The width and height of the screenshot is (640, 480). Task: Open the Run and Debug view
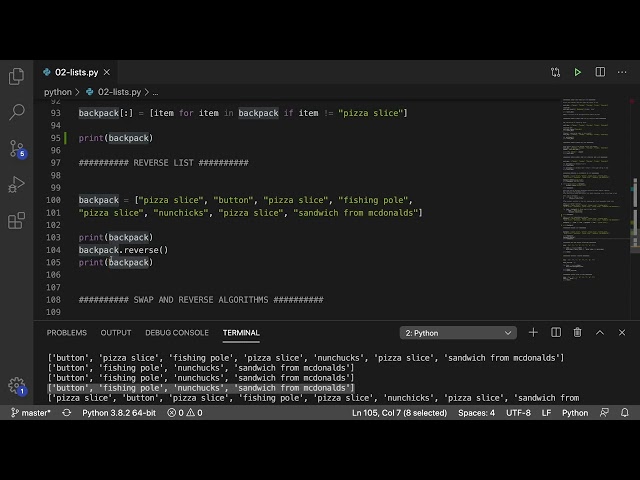pos(16,184)
